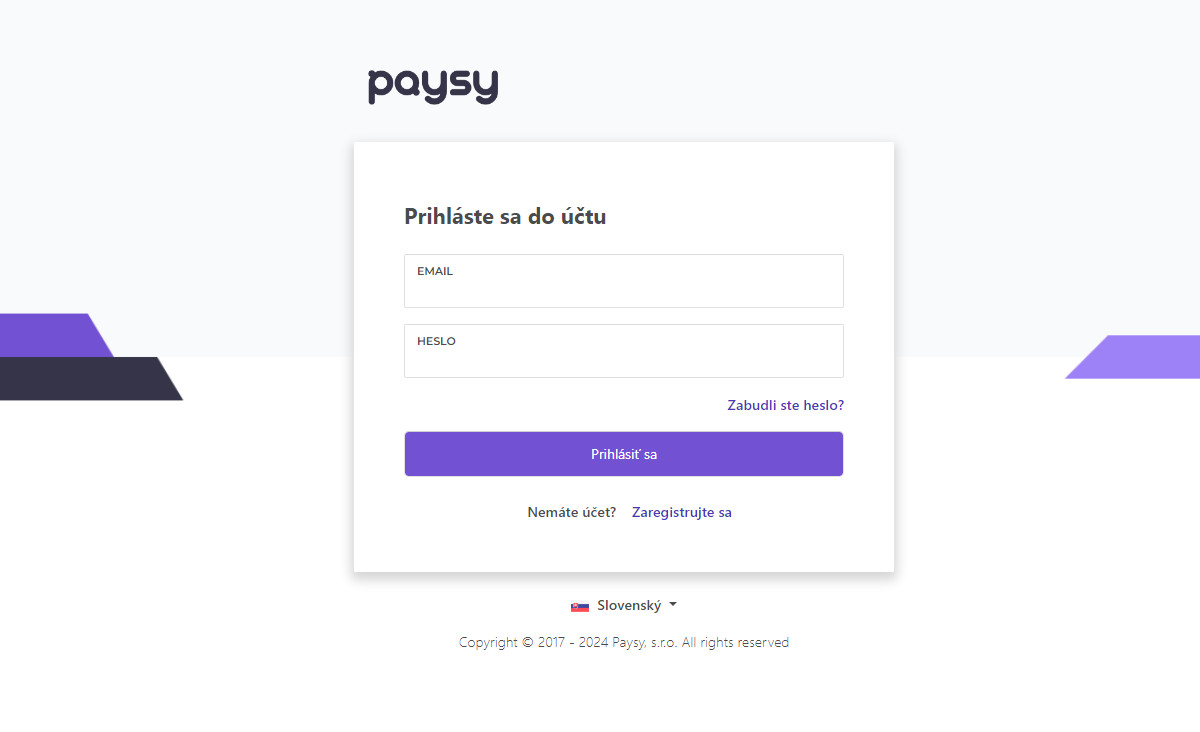Focus the Heslo password field
This screenshot has height=732, width=1200.
624,351
